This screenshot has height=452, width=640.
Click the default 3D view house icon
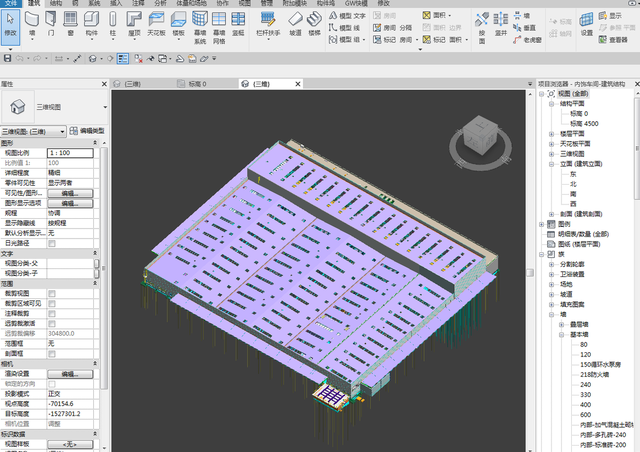93,59
